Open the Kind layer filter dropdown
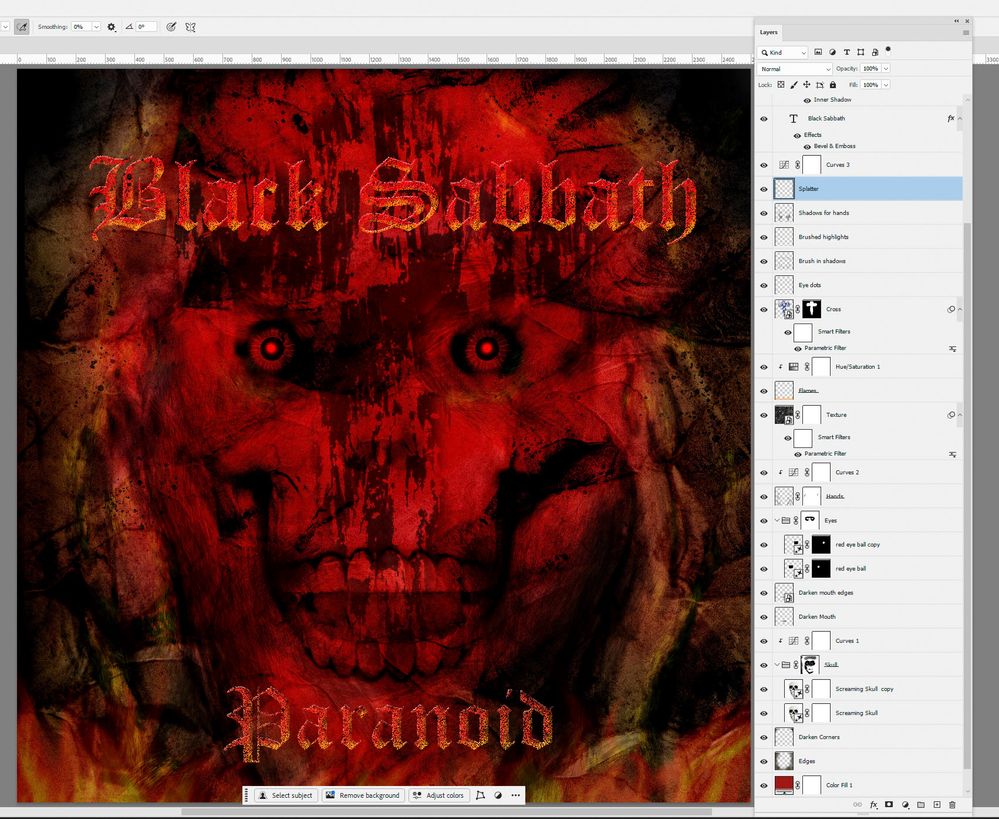The height and width of the screenshot is (819, 999). (x=783, y=52)
